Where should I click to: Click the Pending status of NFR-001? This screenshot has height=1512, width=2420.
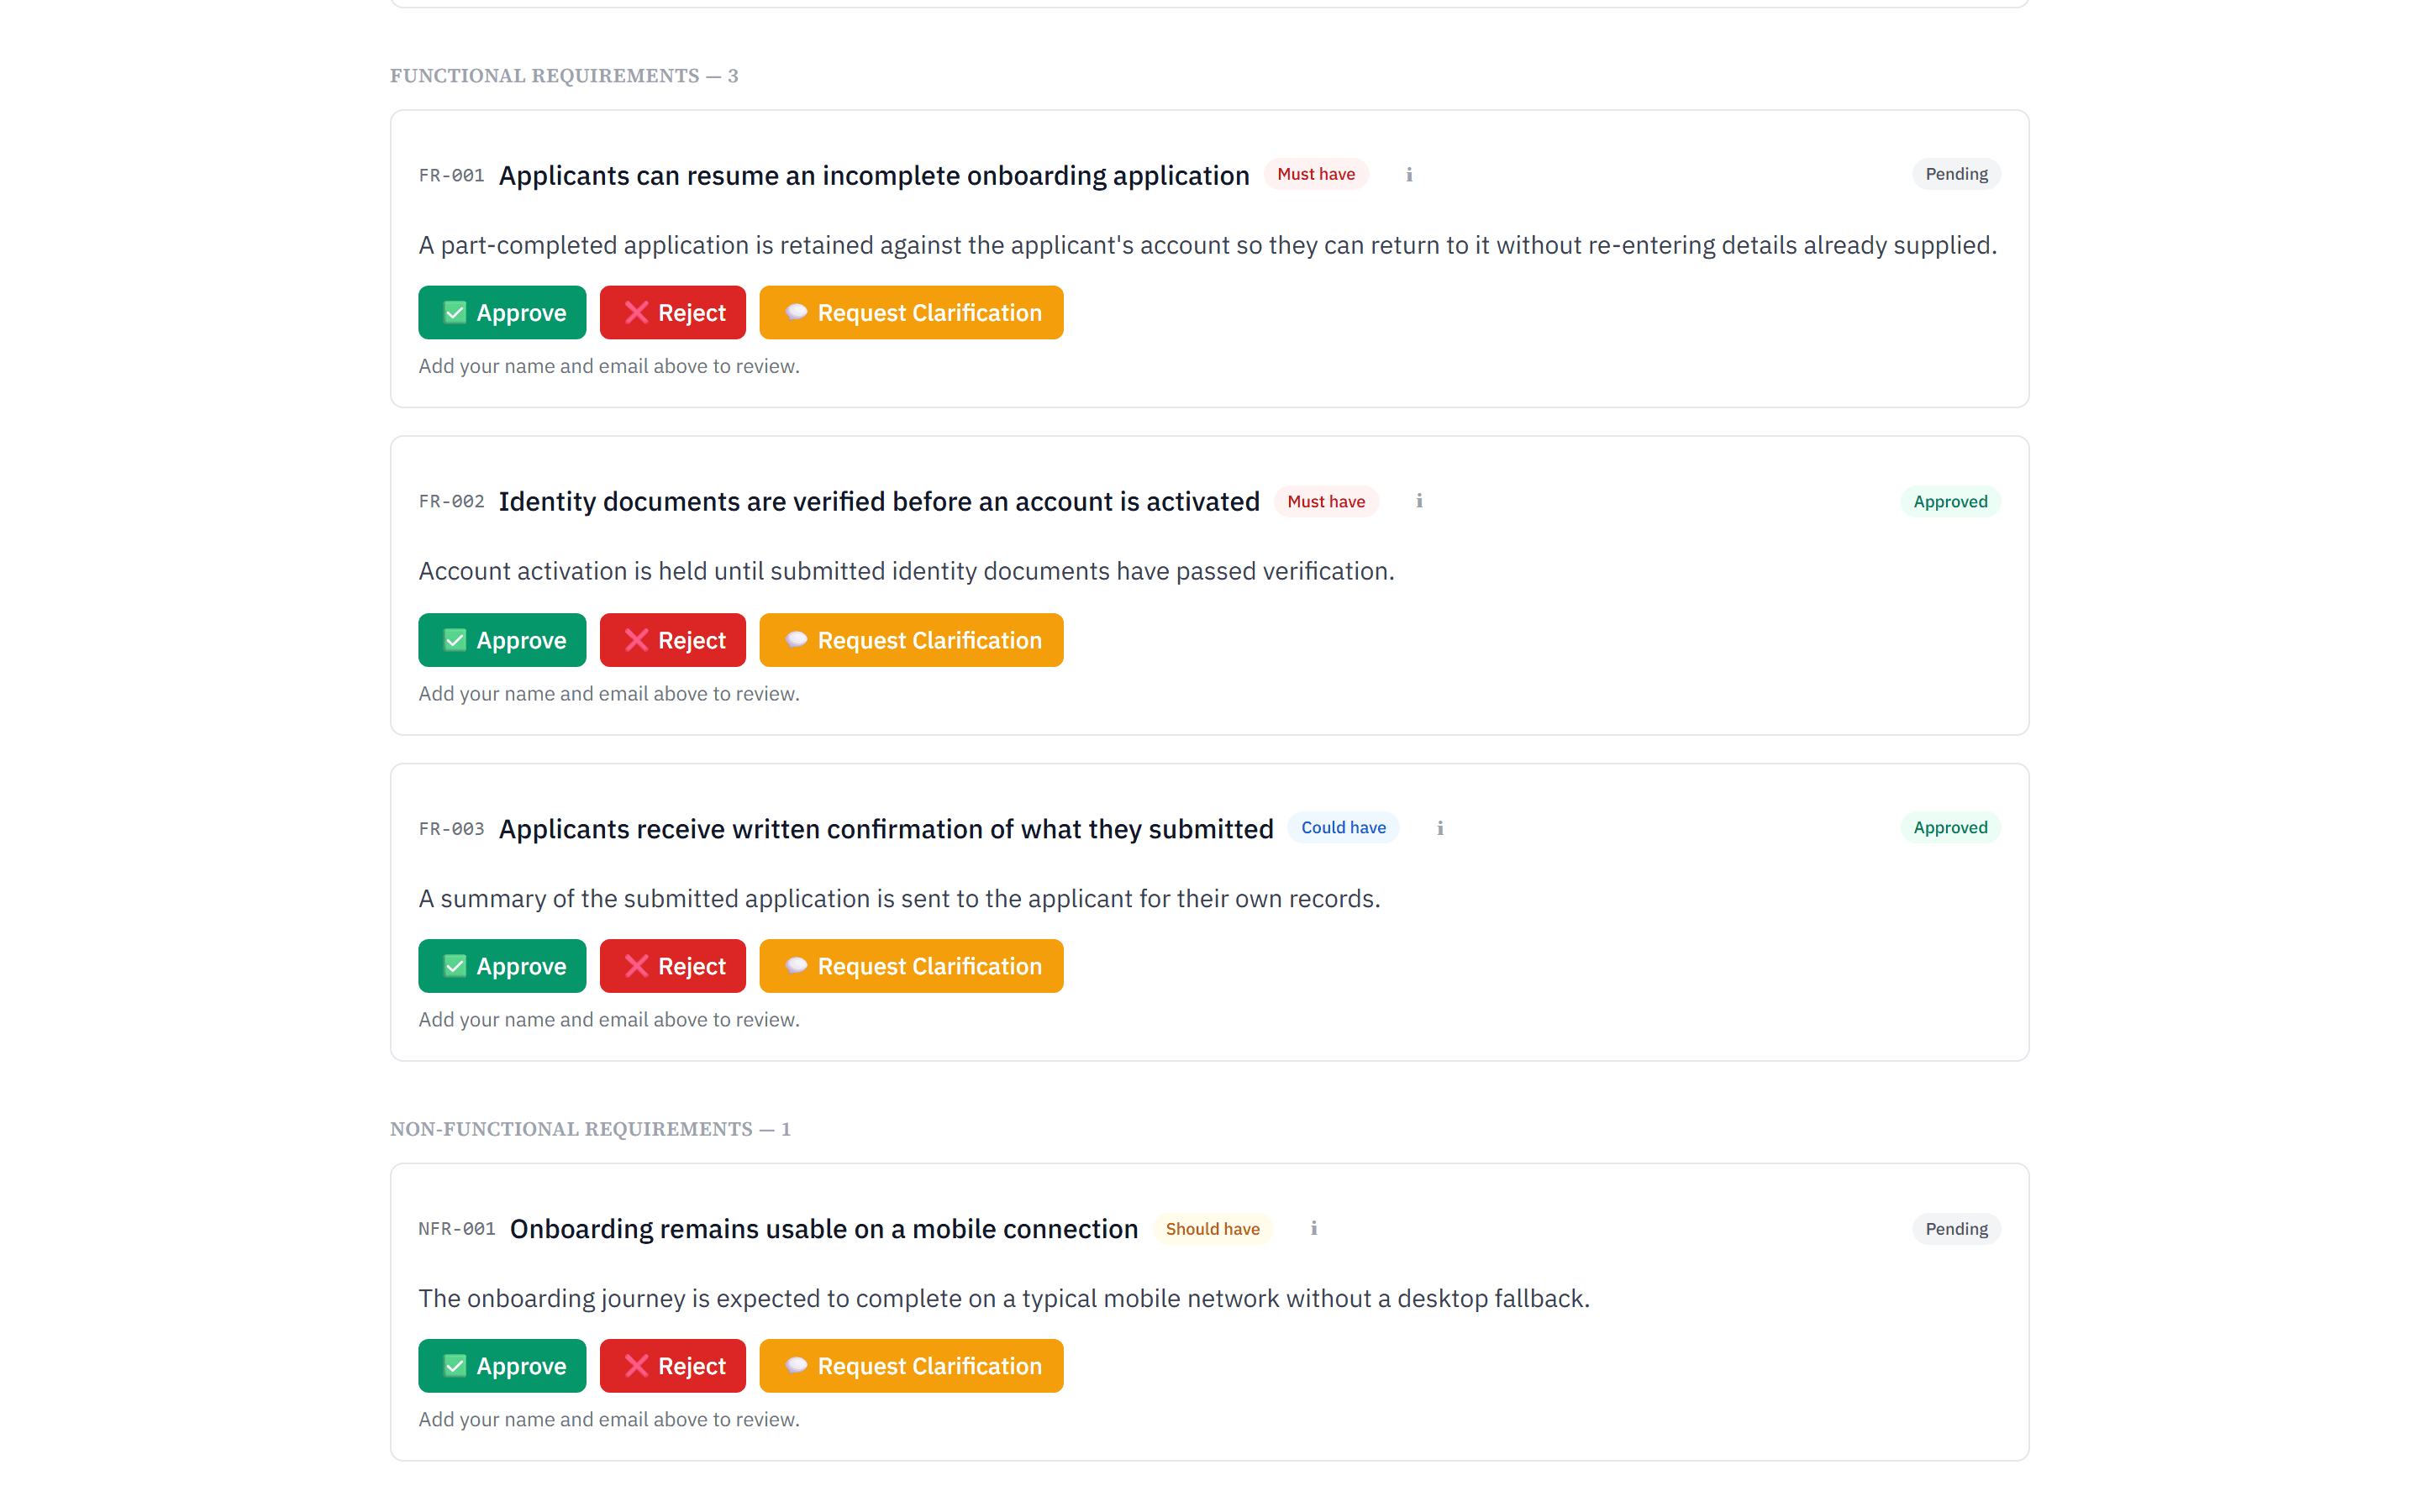click(x=1956, y=1228)
